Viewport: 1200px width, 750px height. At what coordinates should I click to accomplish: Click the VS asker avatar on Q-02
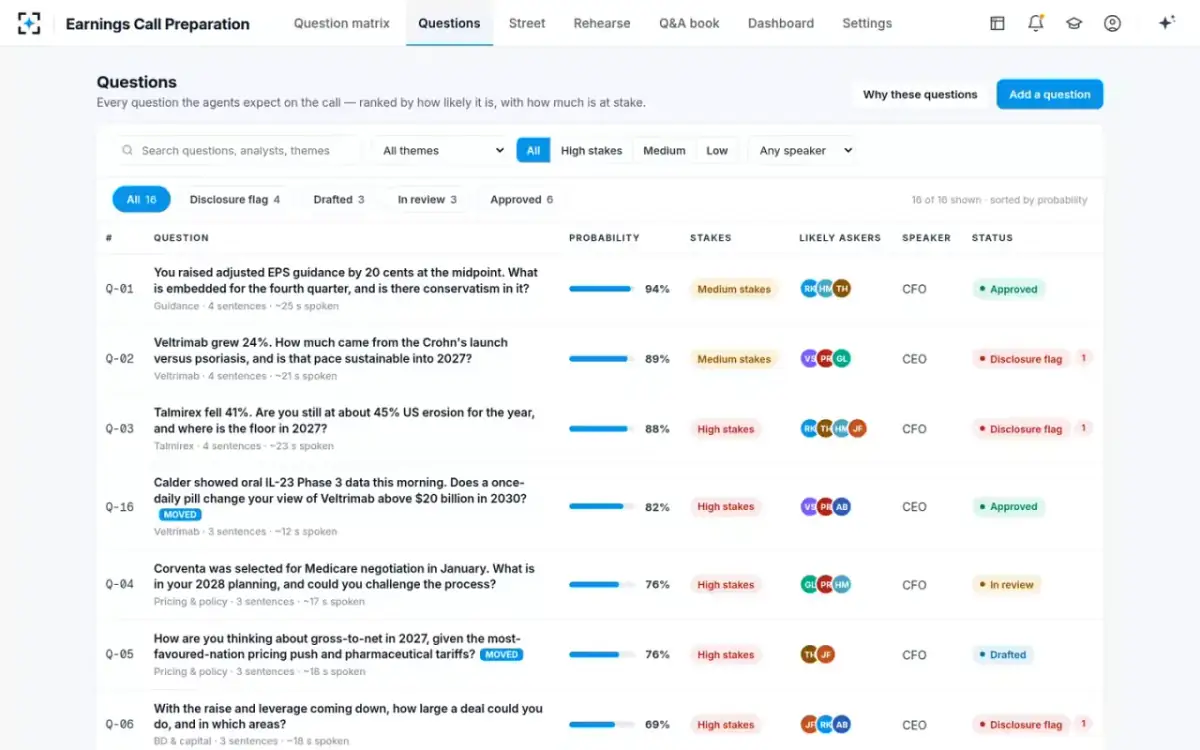(x=810, y=359)
